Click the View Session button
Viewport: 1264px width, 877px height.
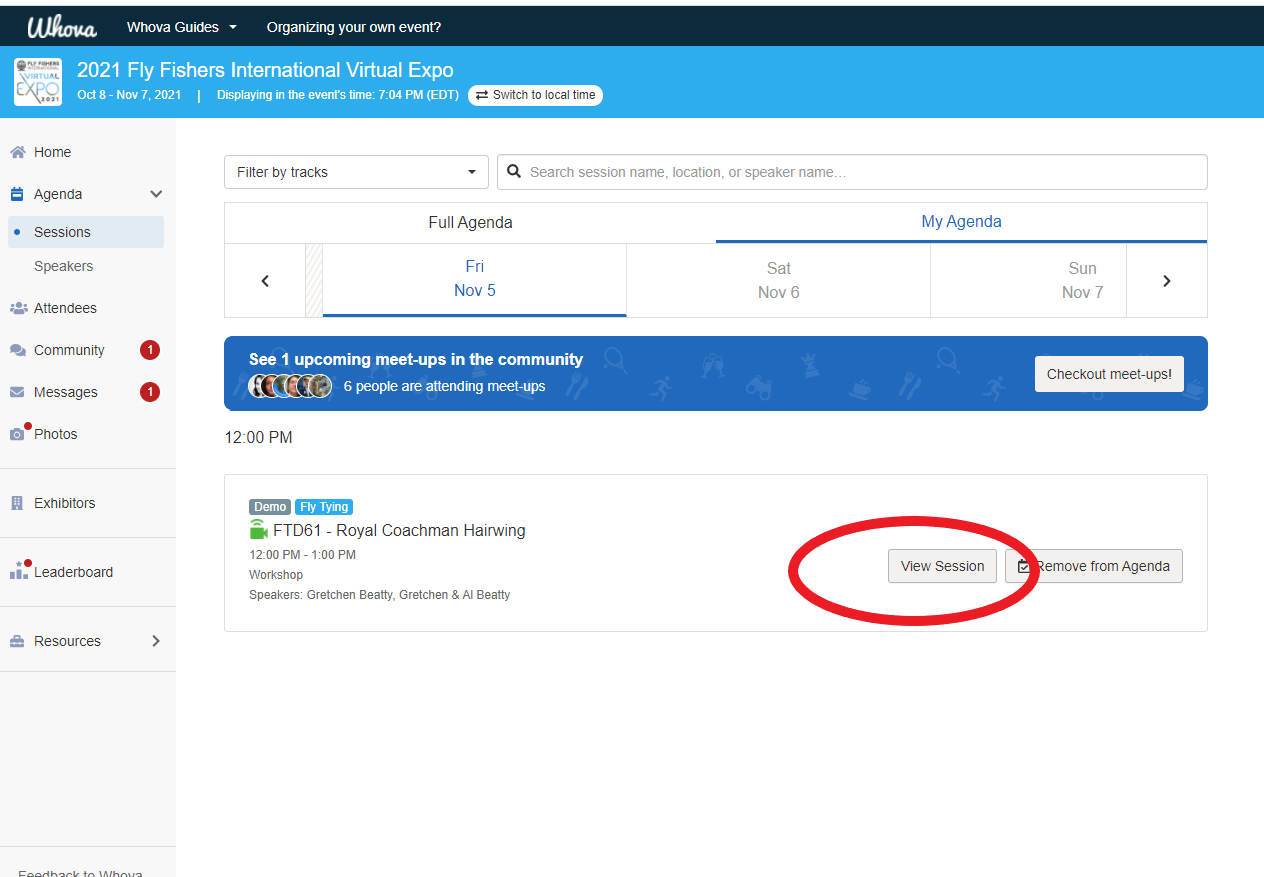point(942,566)
